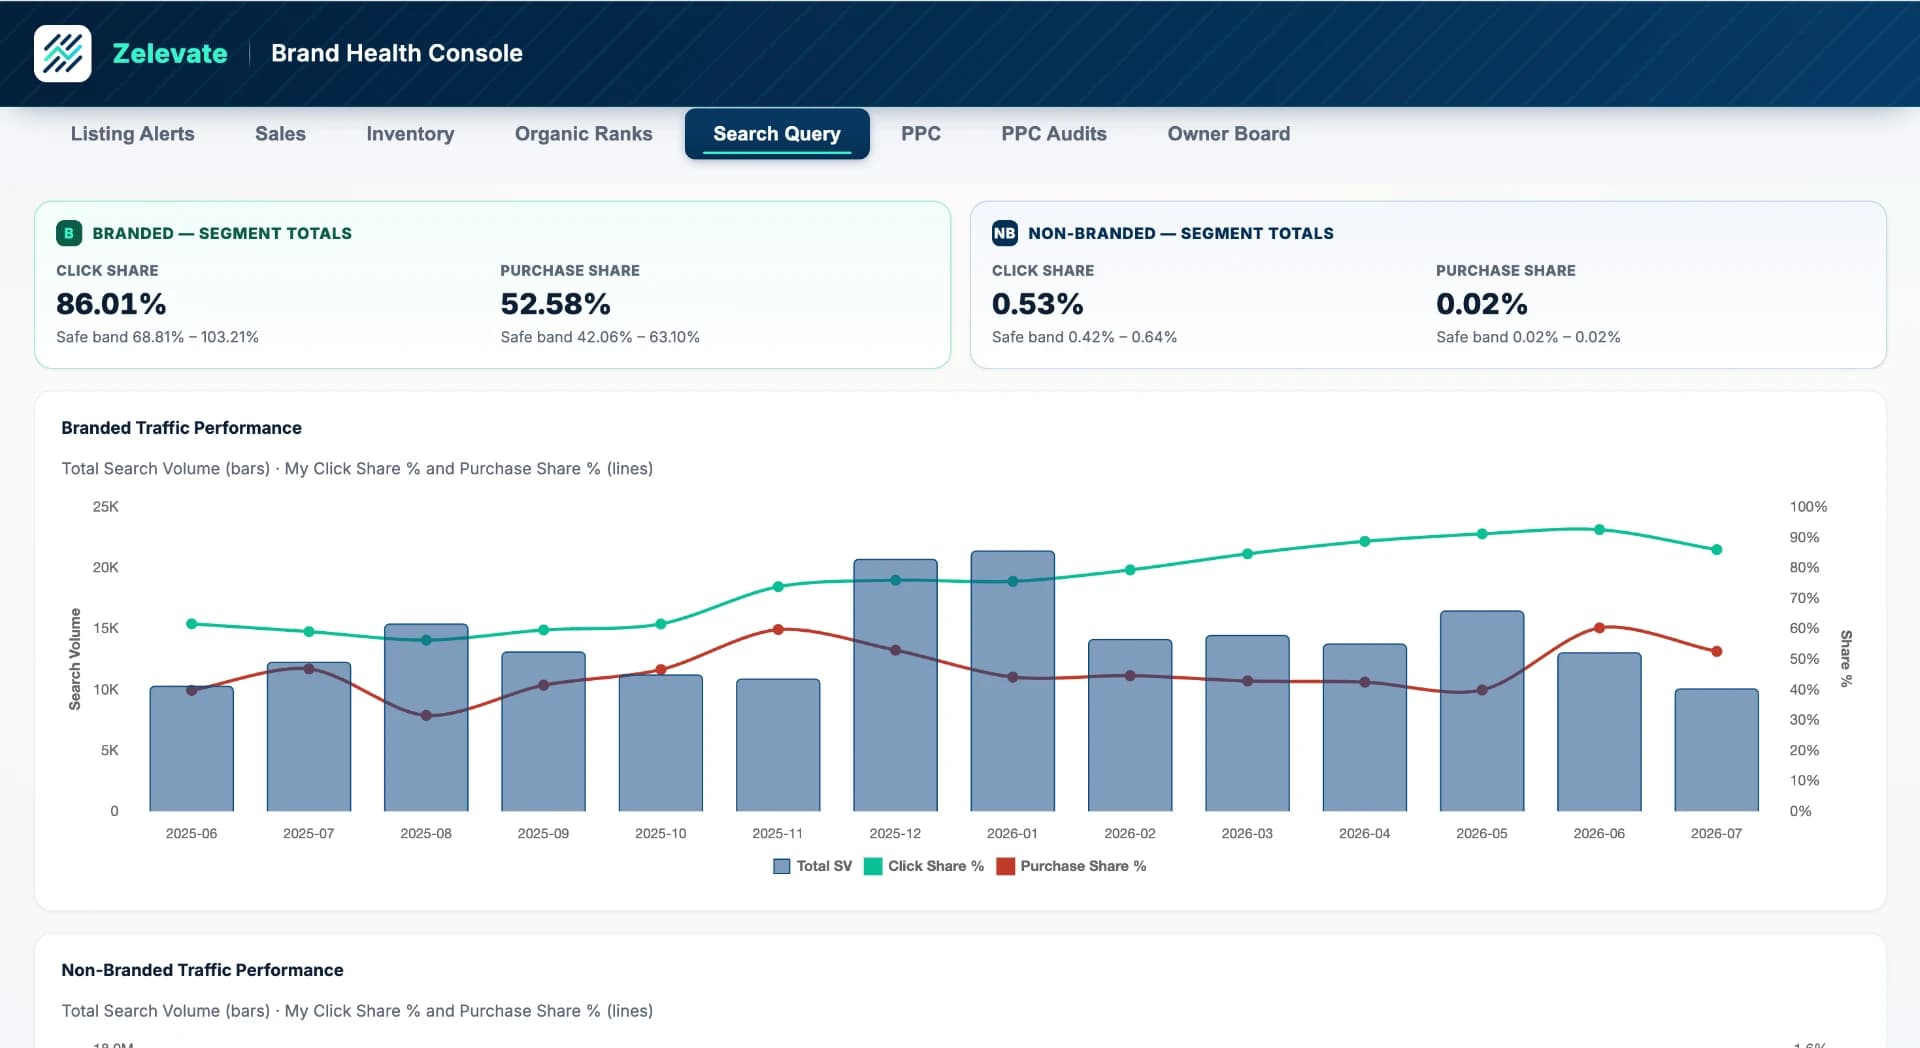1920x1048 pixels.
Task: Open the Organic Ranks tab
Action: point(583,134)
